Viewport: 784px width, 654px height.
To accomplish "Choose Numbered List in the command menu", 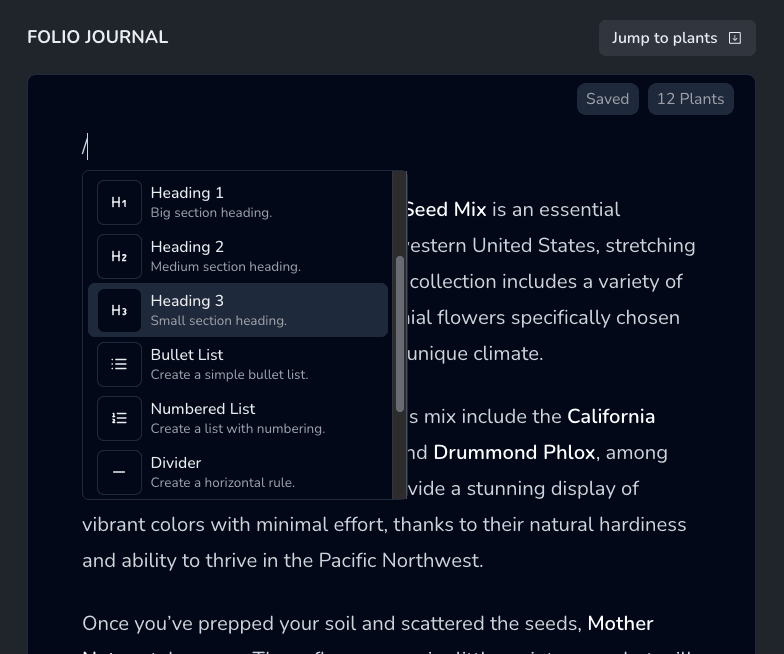I will pos(238,418).
